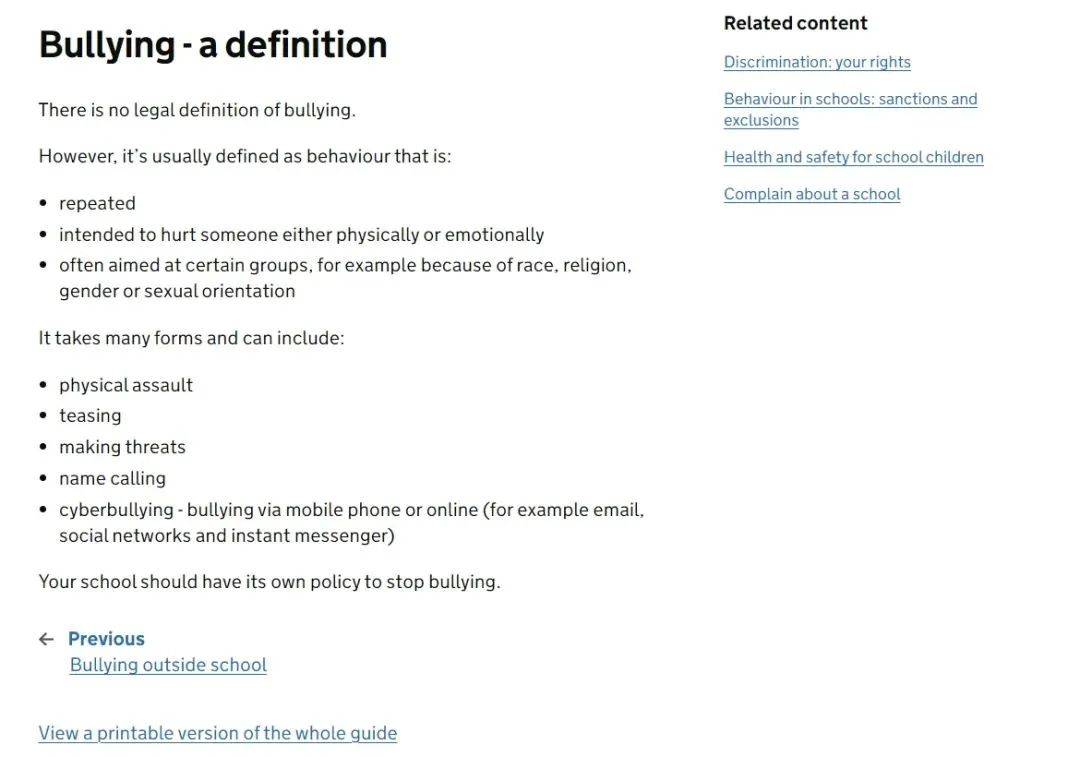This screenshot has width=1080, height=757.
Task: Click the 'making threats' list item
Action: (x=122, y=447)
